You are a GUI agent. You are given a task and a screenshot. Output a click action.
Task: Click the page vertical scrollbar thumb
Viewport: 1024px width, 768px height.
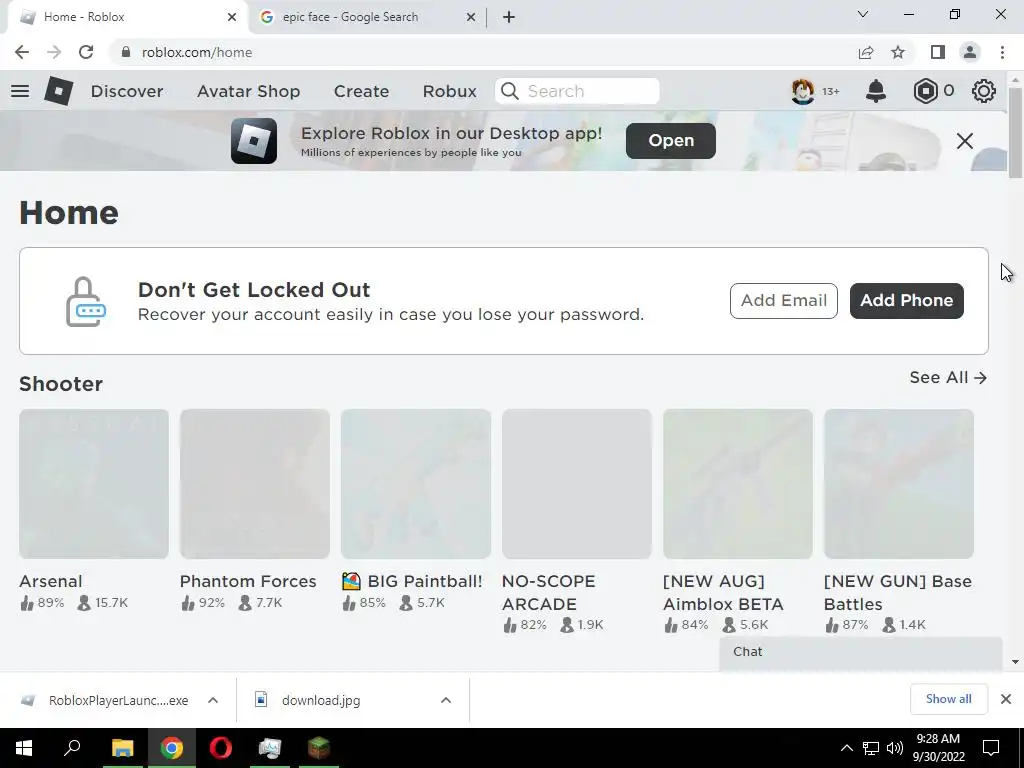pyautogui.click(x=1015, y=132)
